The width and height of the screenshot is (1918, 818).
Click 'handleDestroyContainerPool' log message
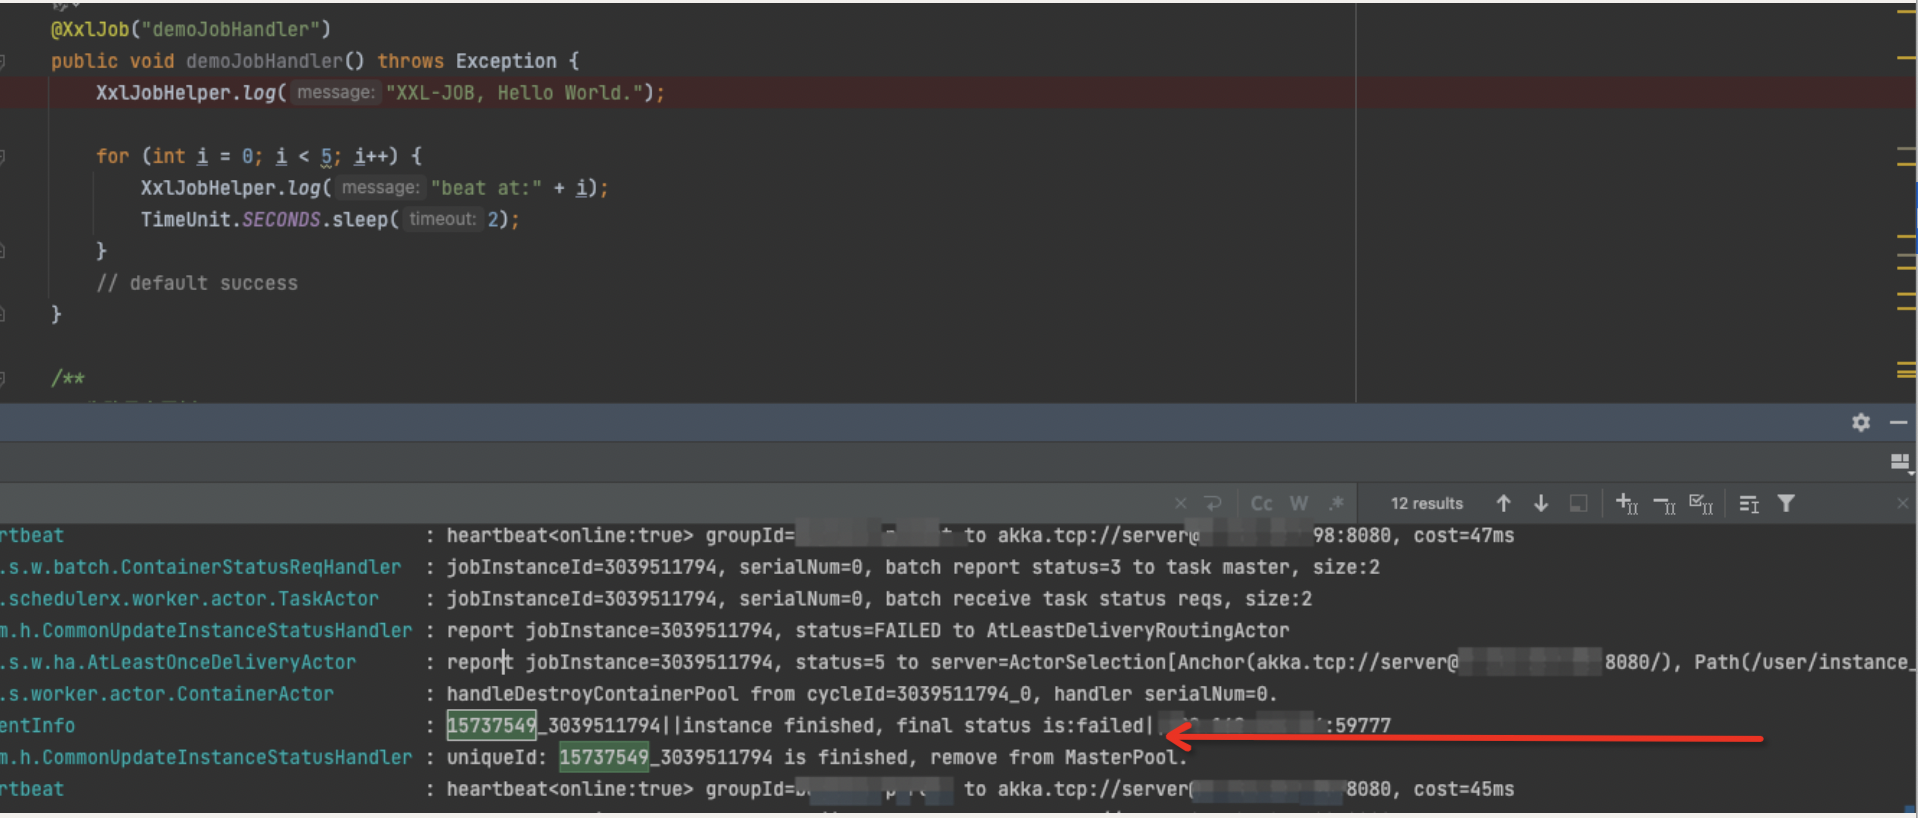click(x=862, y=694)
